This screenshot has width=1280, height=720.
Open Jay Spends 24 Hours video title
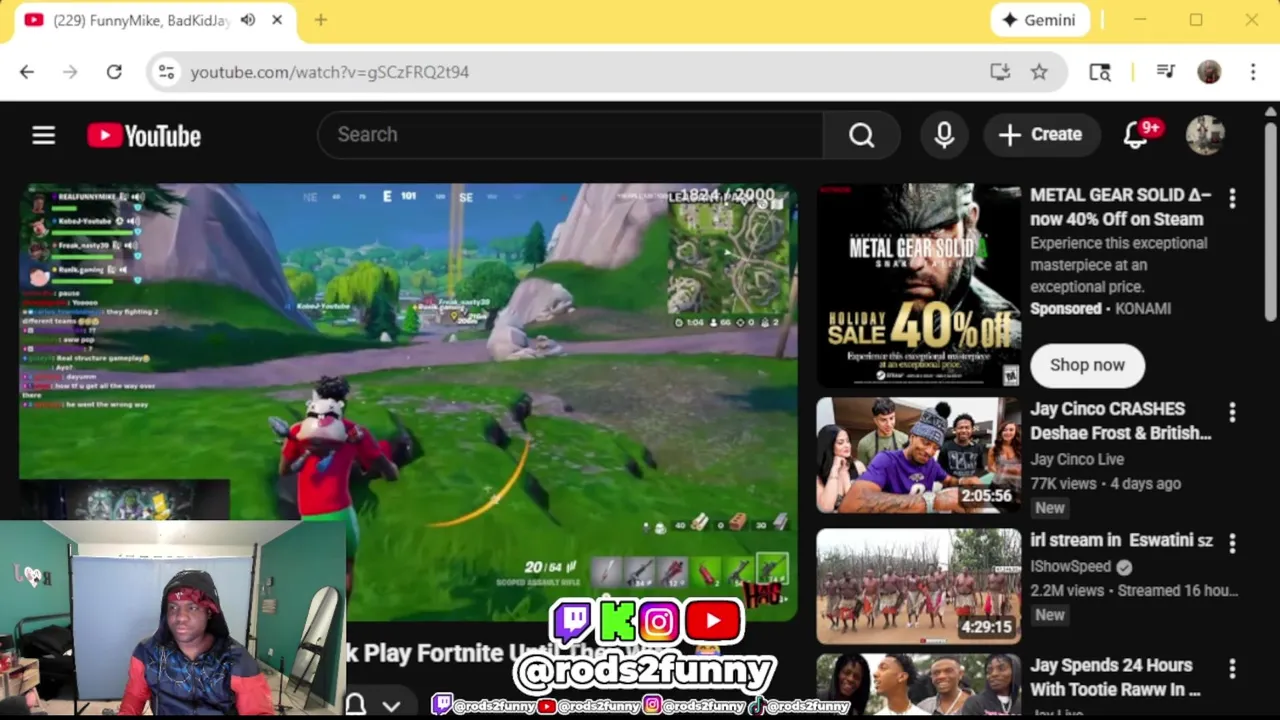pos(1115,677)
